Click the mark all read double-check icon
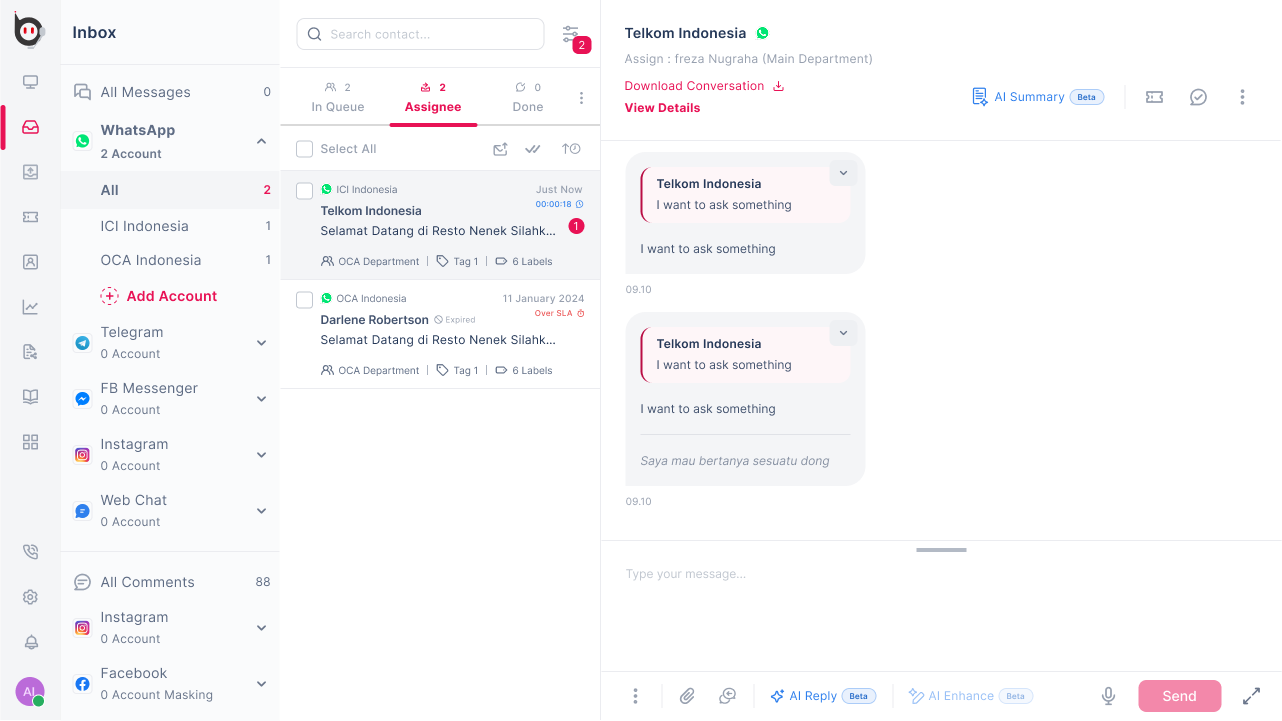1282x721 pixels. [533, 149]
